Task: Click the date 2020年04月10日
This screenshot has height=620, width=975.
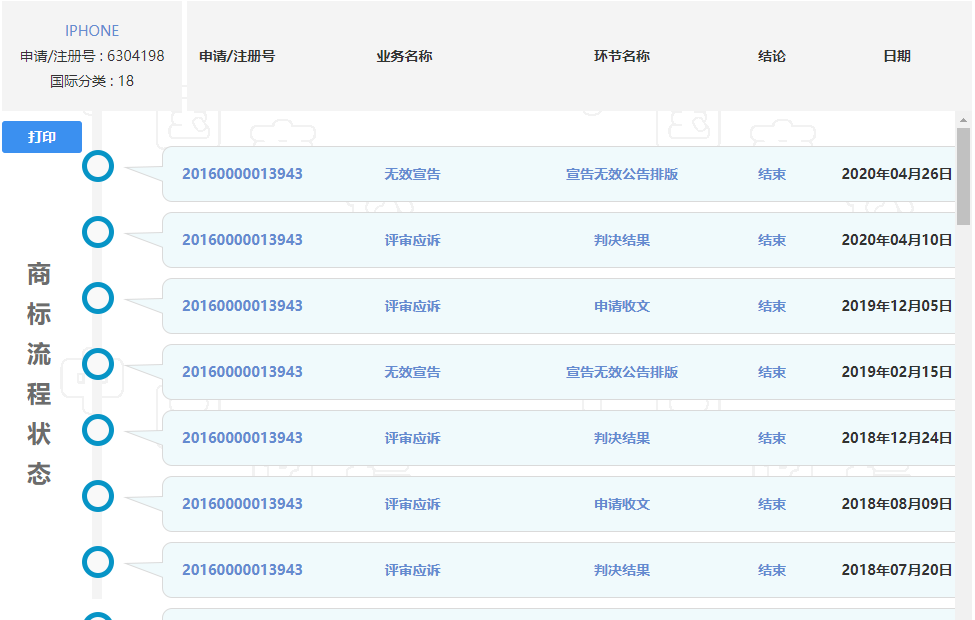Action: coord(897,240)
